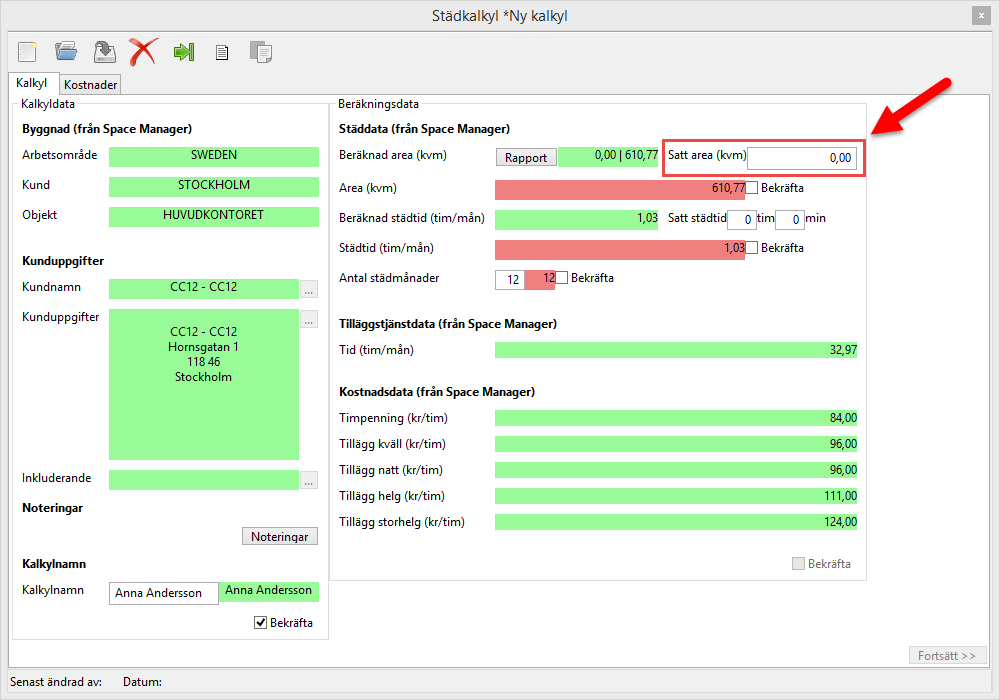Switch to the Kostnader tab
Screen dimensions: 1000x700
tap(90, 85)
